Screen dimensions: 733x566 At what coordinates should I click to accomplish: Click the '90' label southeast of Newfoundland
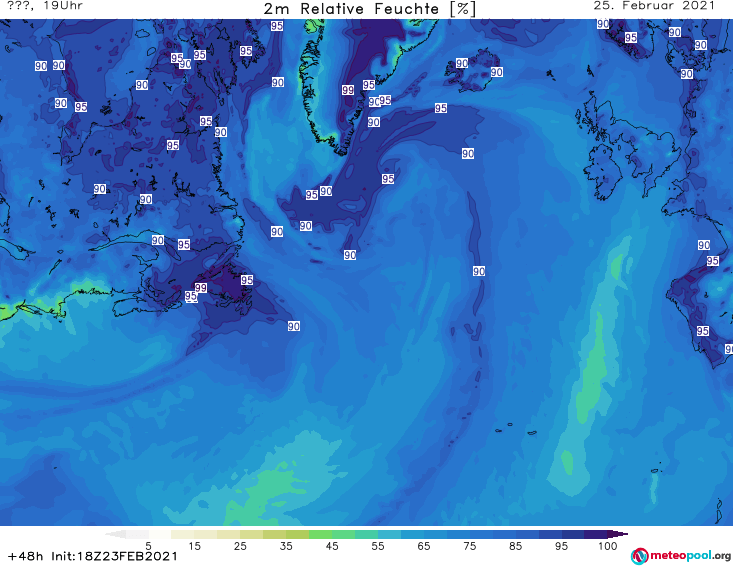294,326
